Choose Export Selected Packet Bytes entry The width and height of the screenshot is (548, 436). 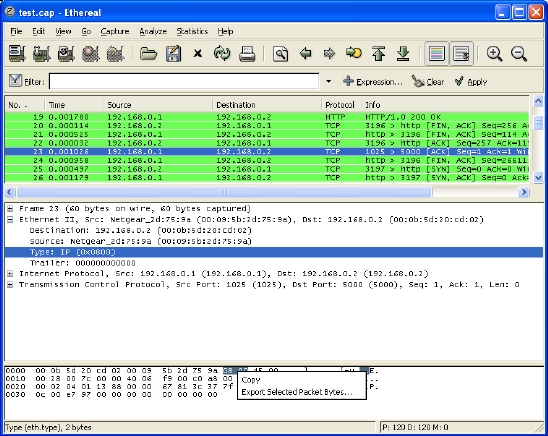click(x=302, y=392)
